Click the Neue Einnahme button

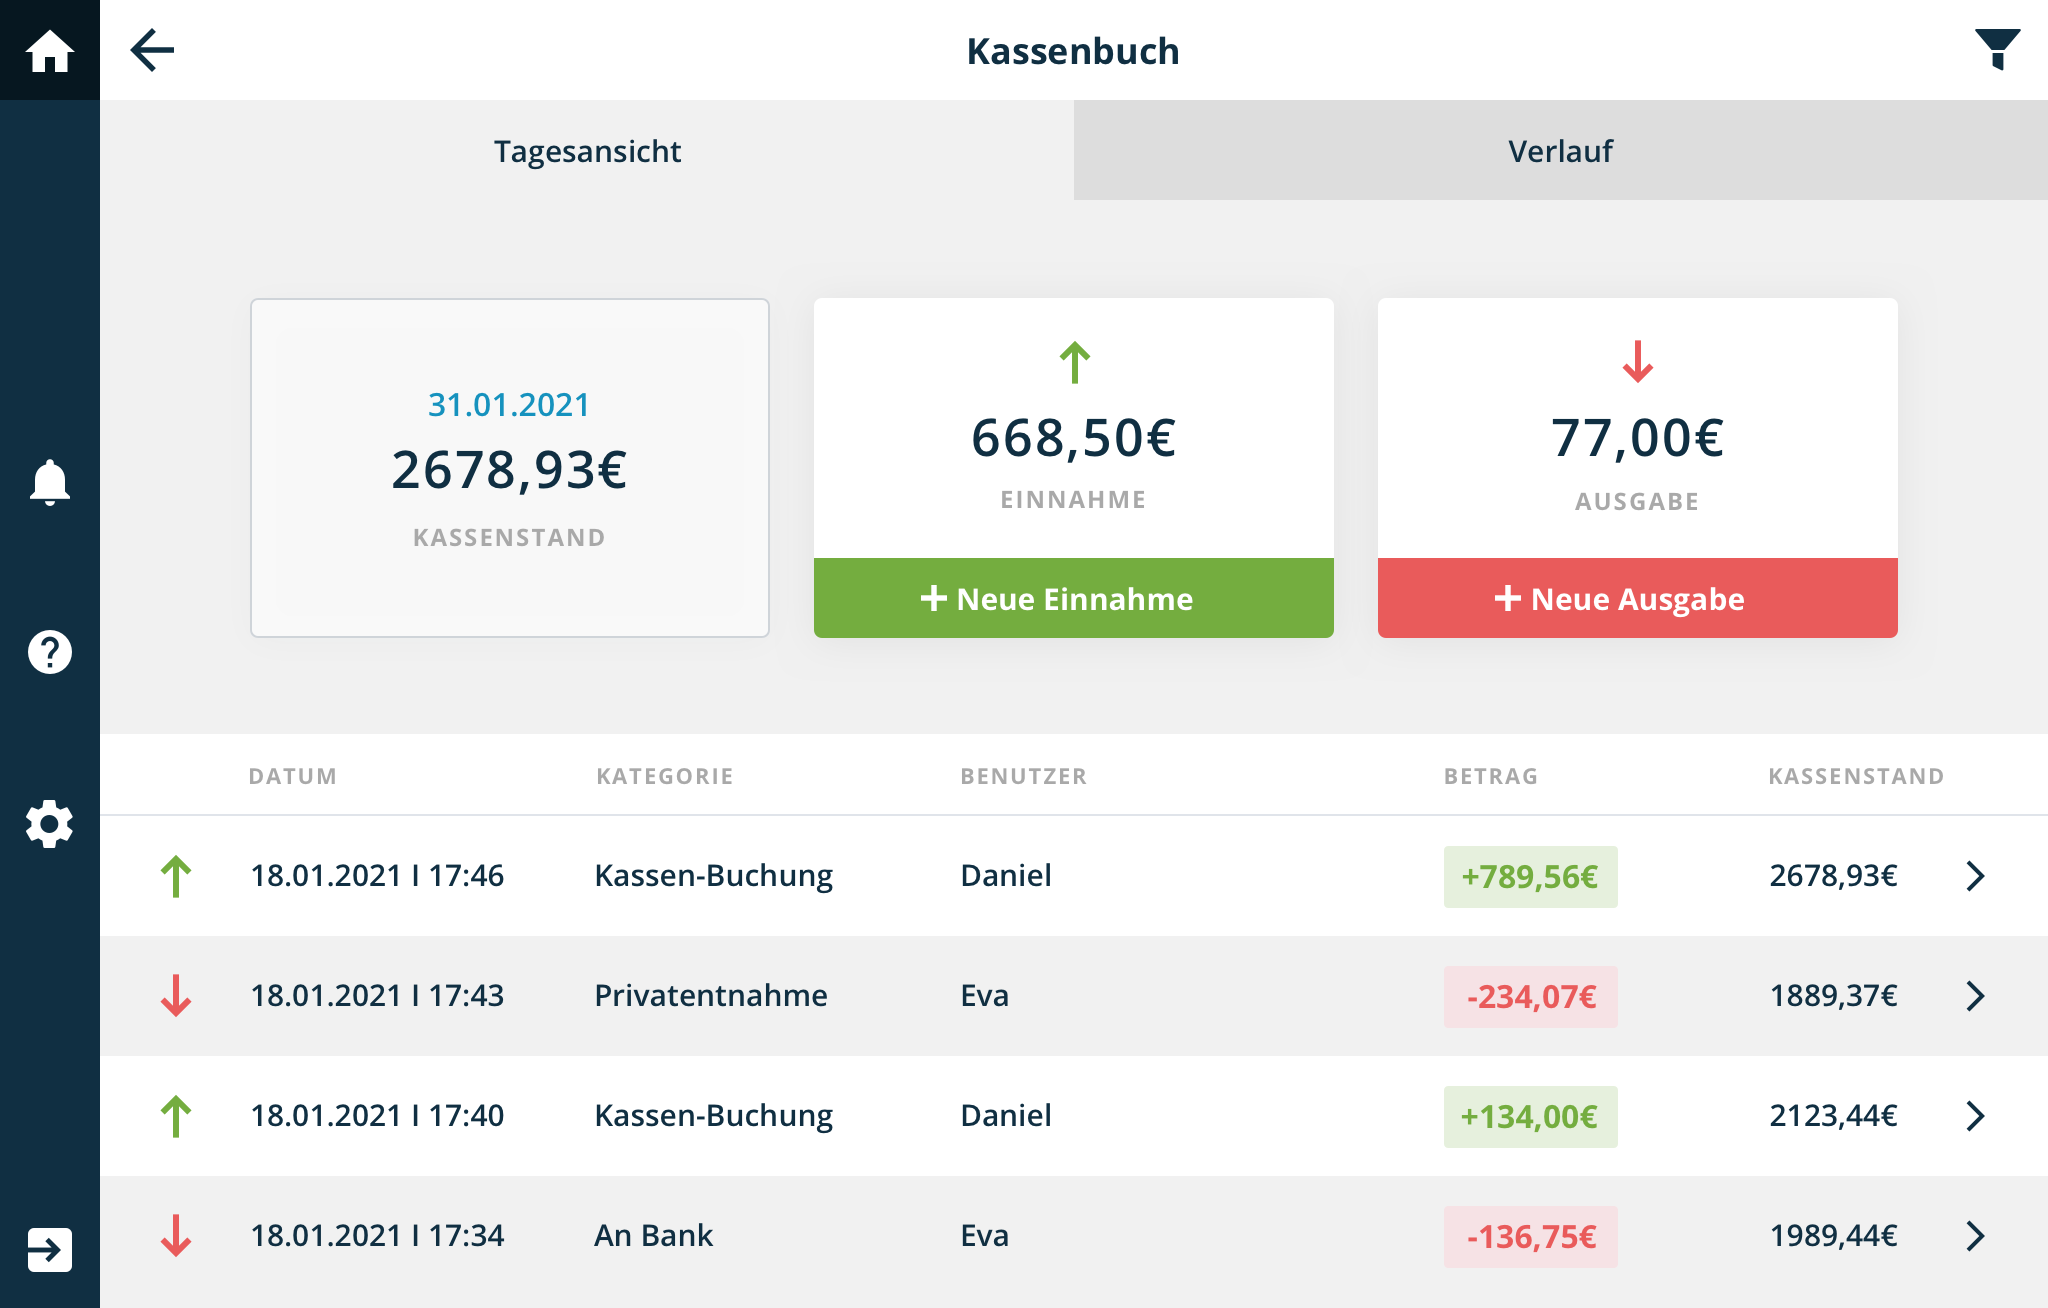click(1073, 598)
